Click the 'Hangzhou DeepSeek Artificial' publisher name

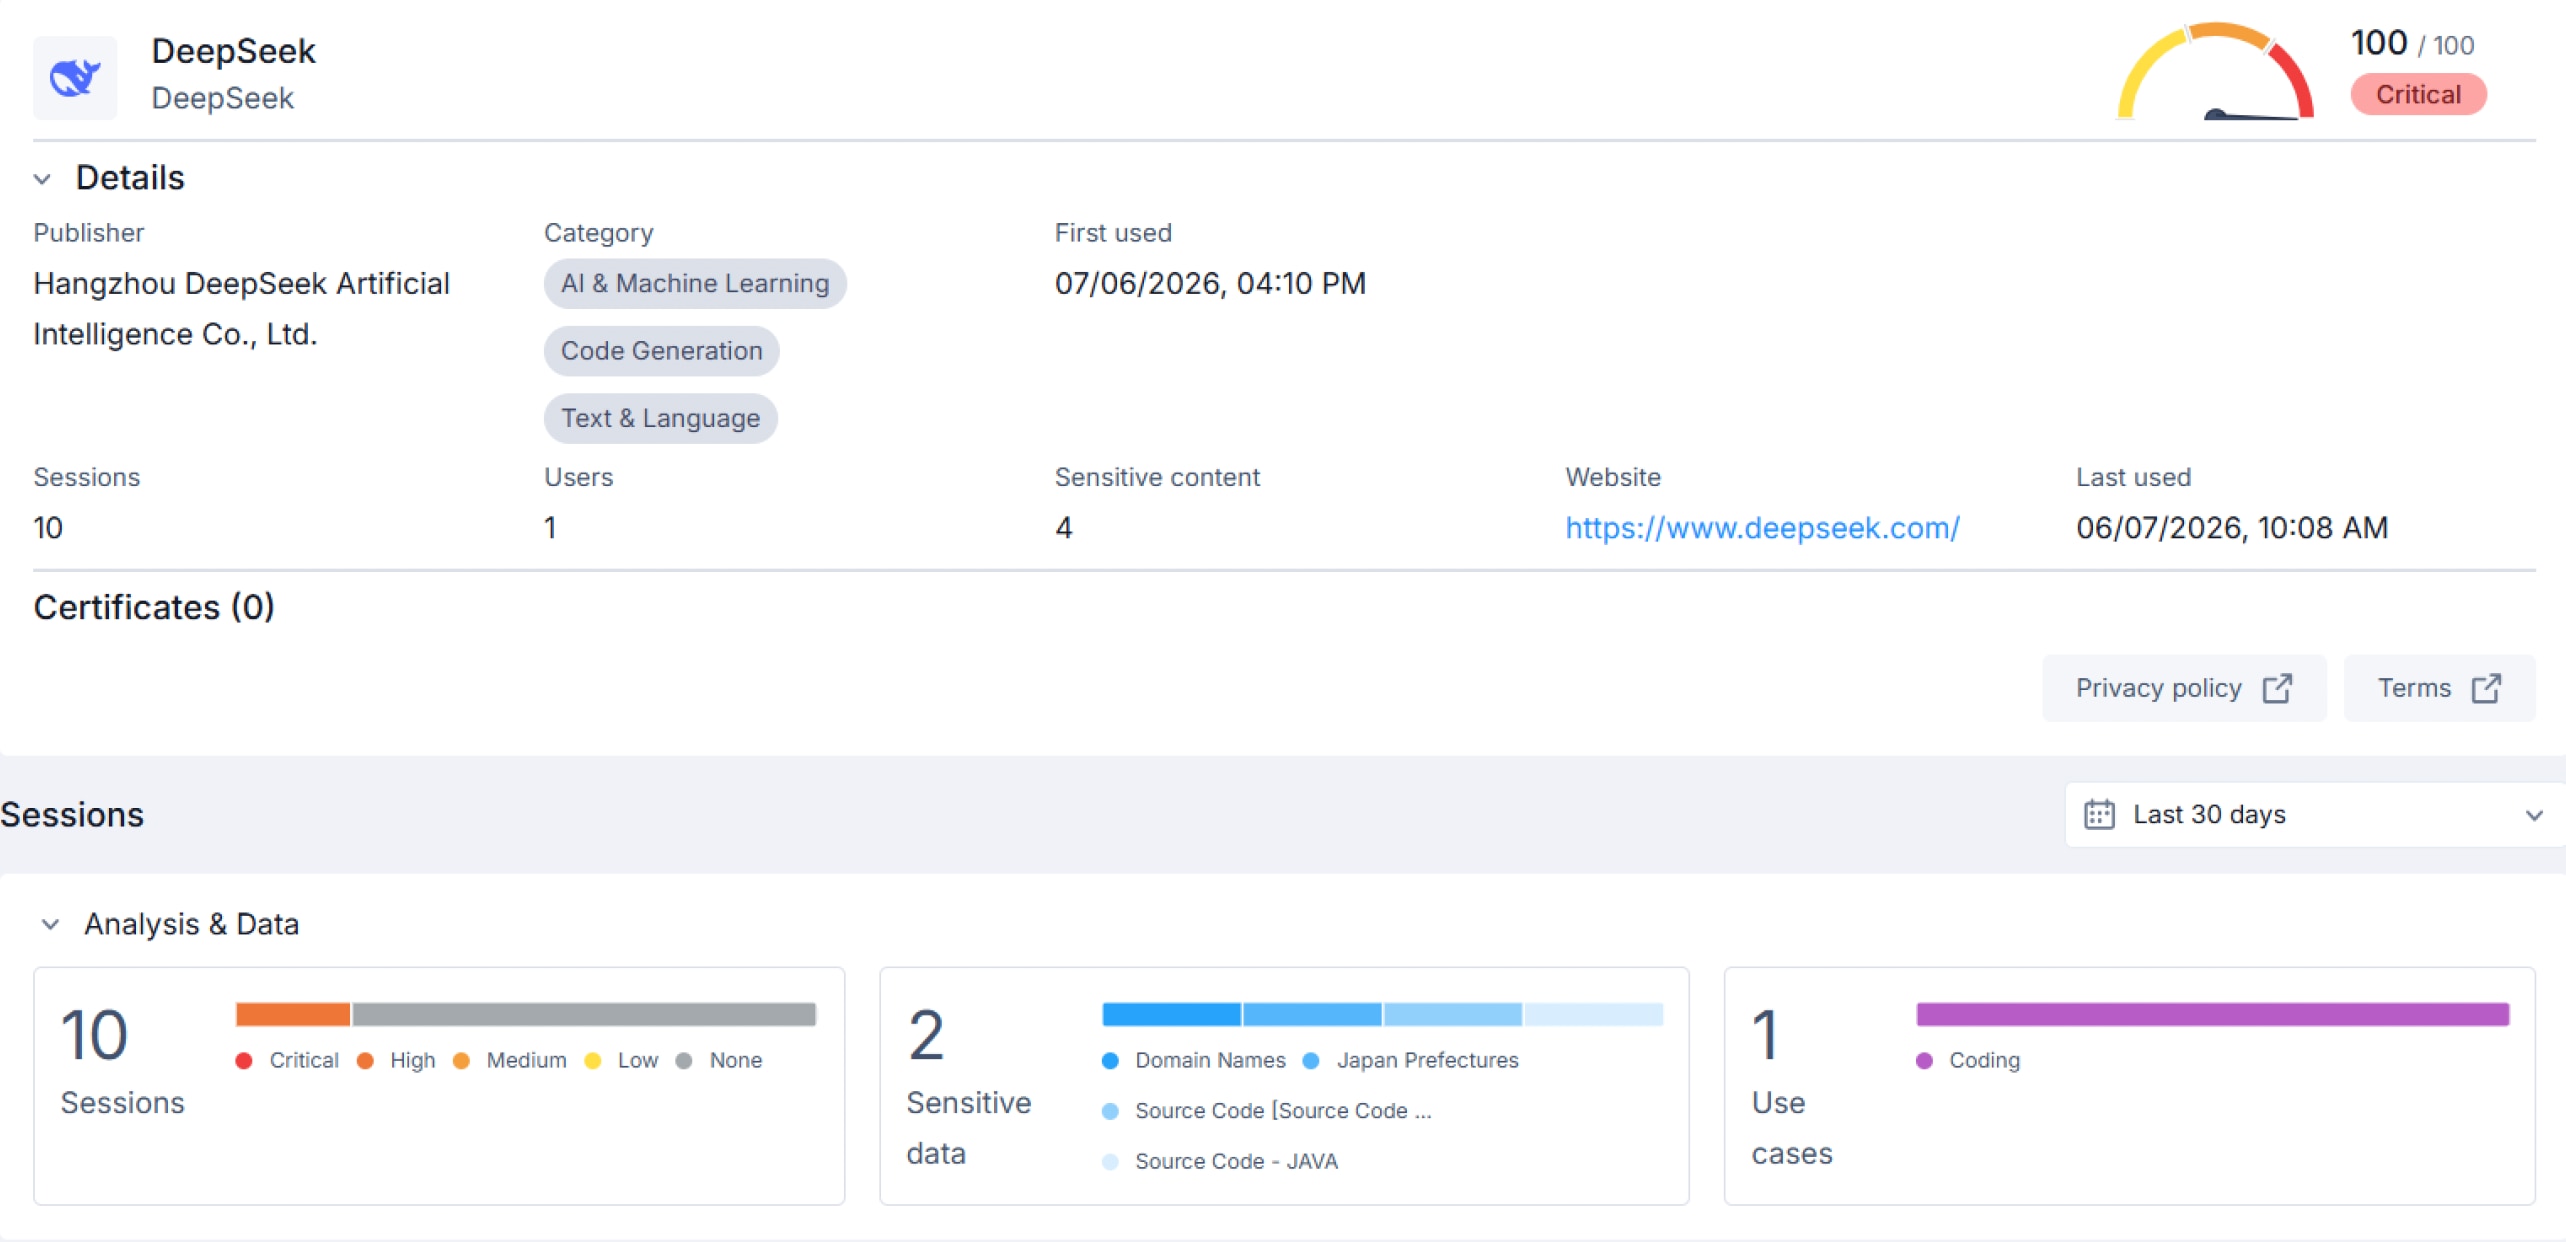pyautogui.click(x=241, y=283)
